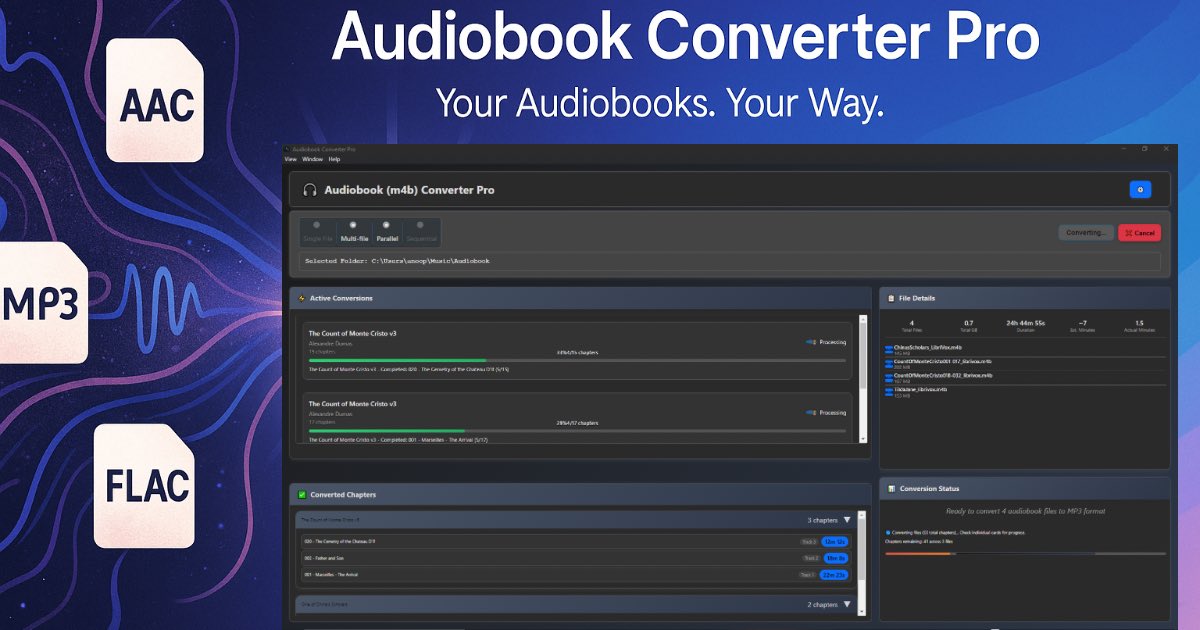Select the Tlickstone_Librivox.m4b file row
Screen dimensions: 1200x630
[x=1025, y=392]
